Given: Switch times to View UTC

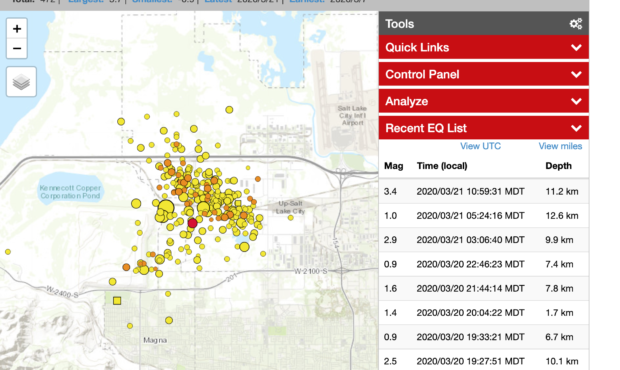Looking at the screenshot, I should (x=480, y=146).
